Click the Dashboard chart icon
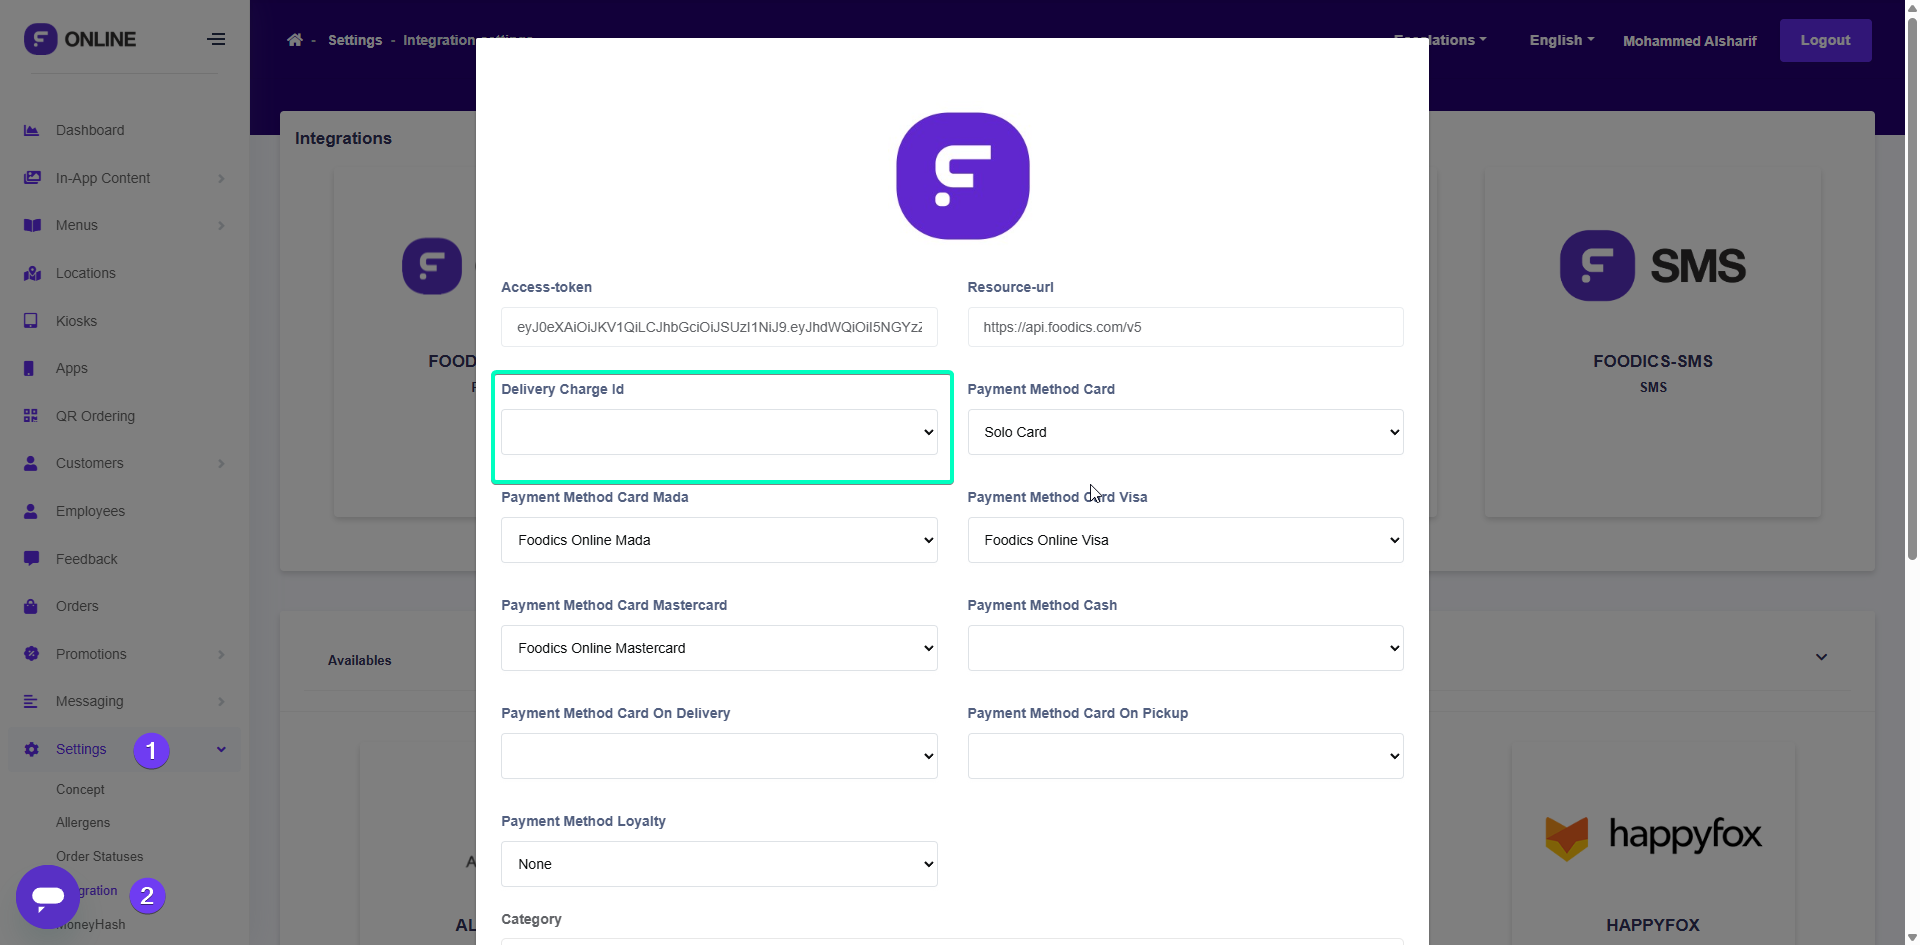1920x945 pixels. pyautogui.click(x=31, y=130)
